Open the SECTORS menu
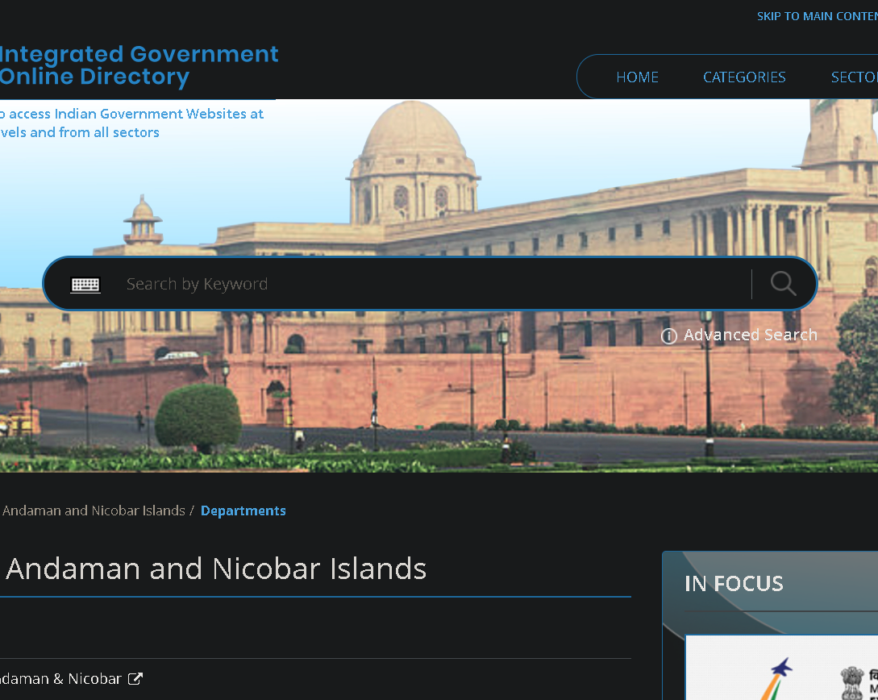The height and width of the screenshot is (700, 878). point(853,77)
